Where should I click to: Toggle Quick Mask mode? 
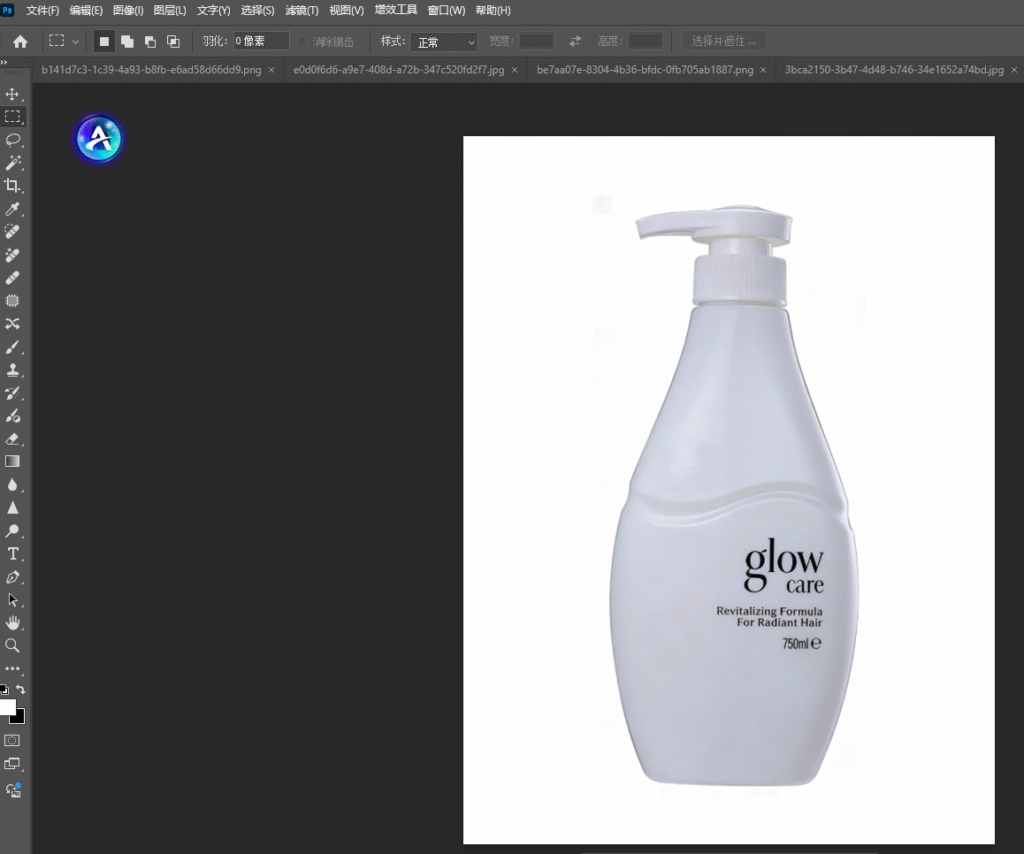[x=13, y=740]
